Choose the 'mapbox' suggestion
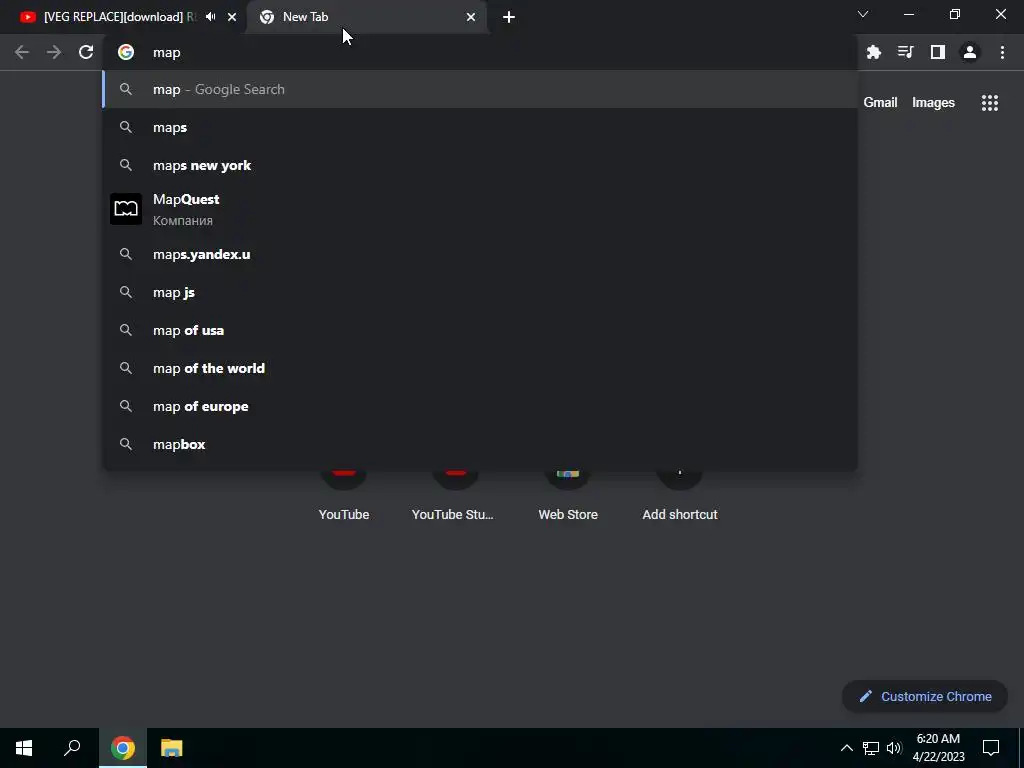 point(480,444)
